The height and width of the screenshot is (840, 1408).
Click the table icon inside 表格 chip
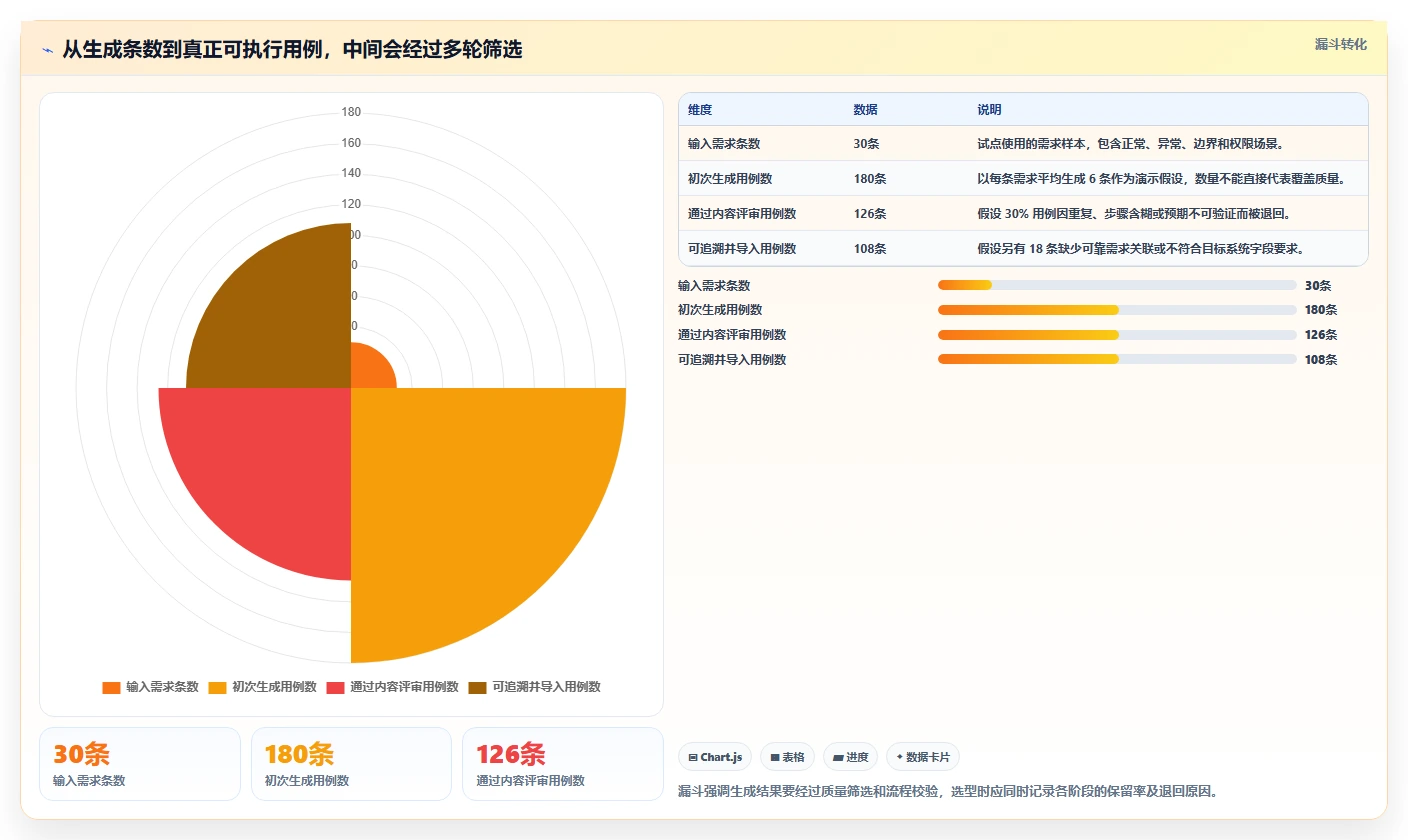tap(775, 758)
